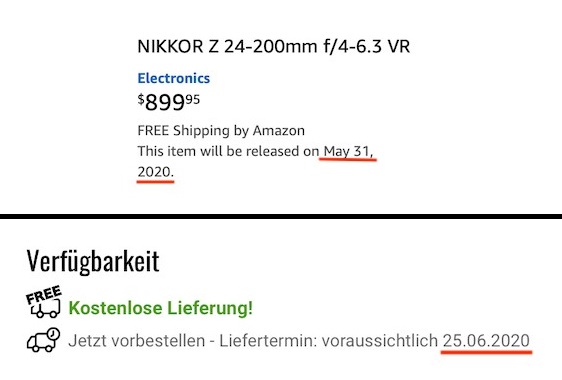Click Jetzt vorbestellen preorder text
Viewport: 562px width, 380px height.
(x=137, y=341)
